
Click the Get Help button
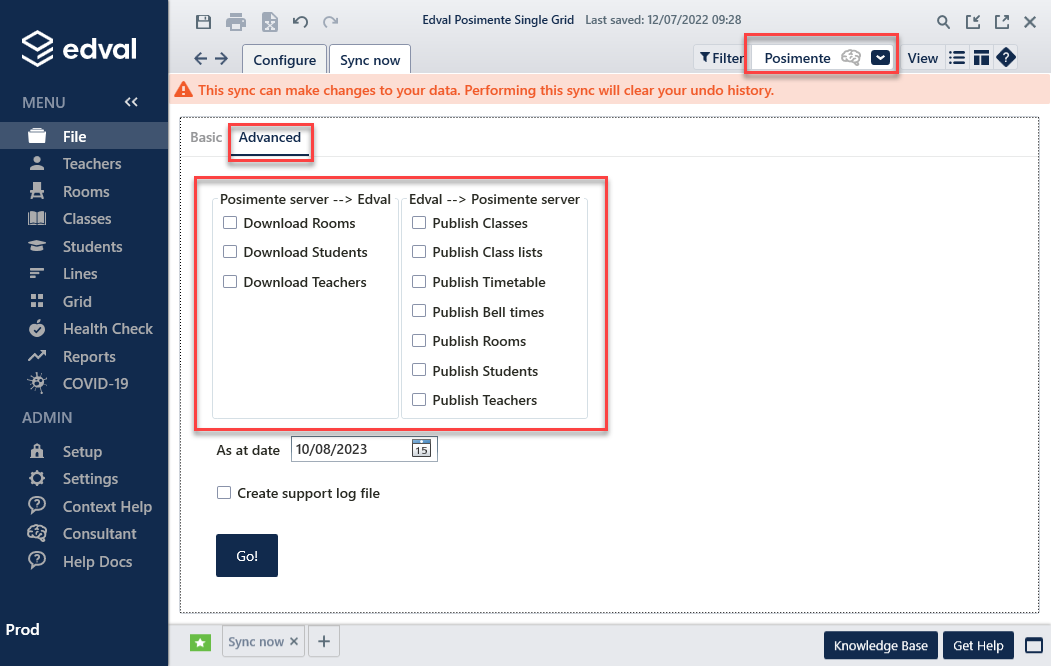[x=978, y=646]
